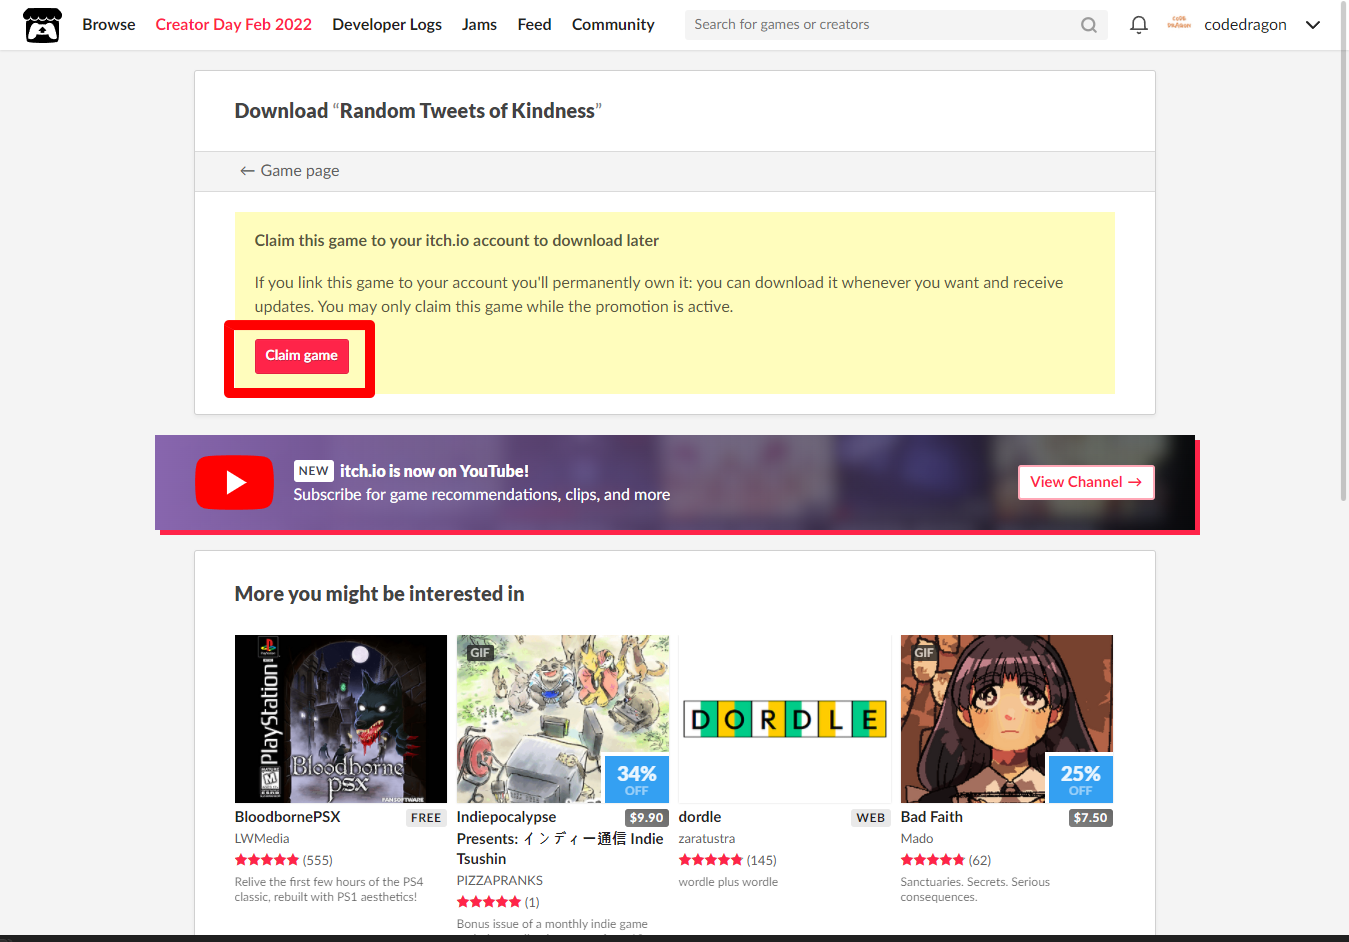Image resolution: width=1349 pixels, height=942 pixels.
Task: Open the Community page
Action: [613, 25]
